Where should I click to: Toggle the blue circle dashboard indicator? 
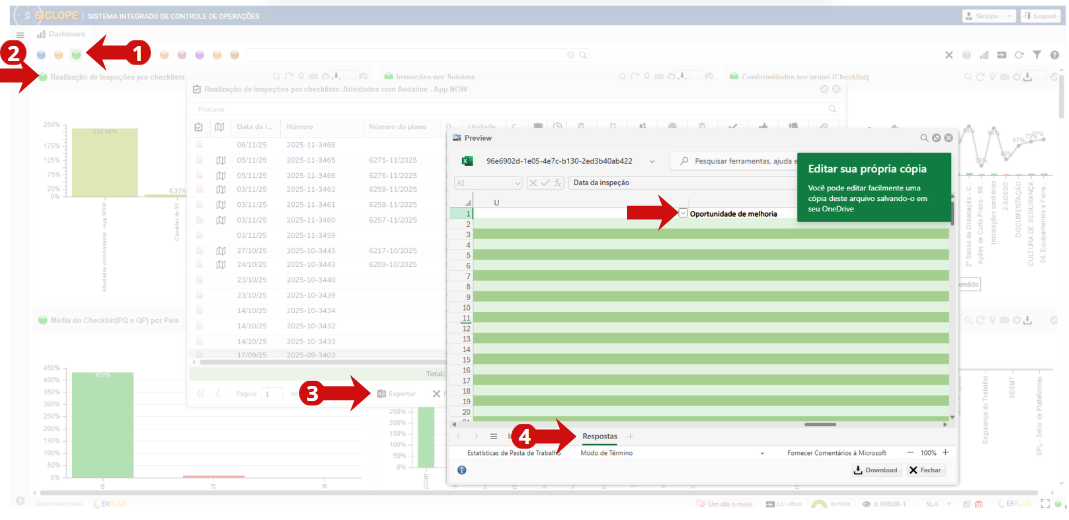tap(41, 55)
